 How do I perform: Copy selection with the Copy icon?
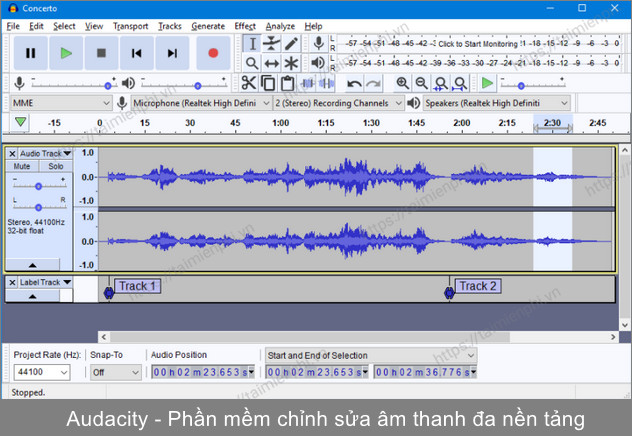[268, 83]
